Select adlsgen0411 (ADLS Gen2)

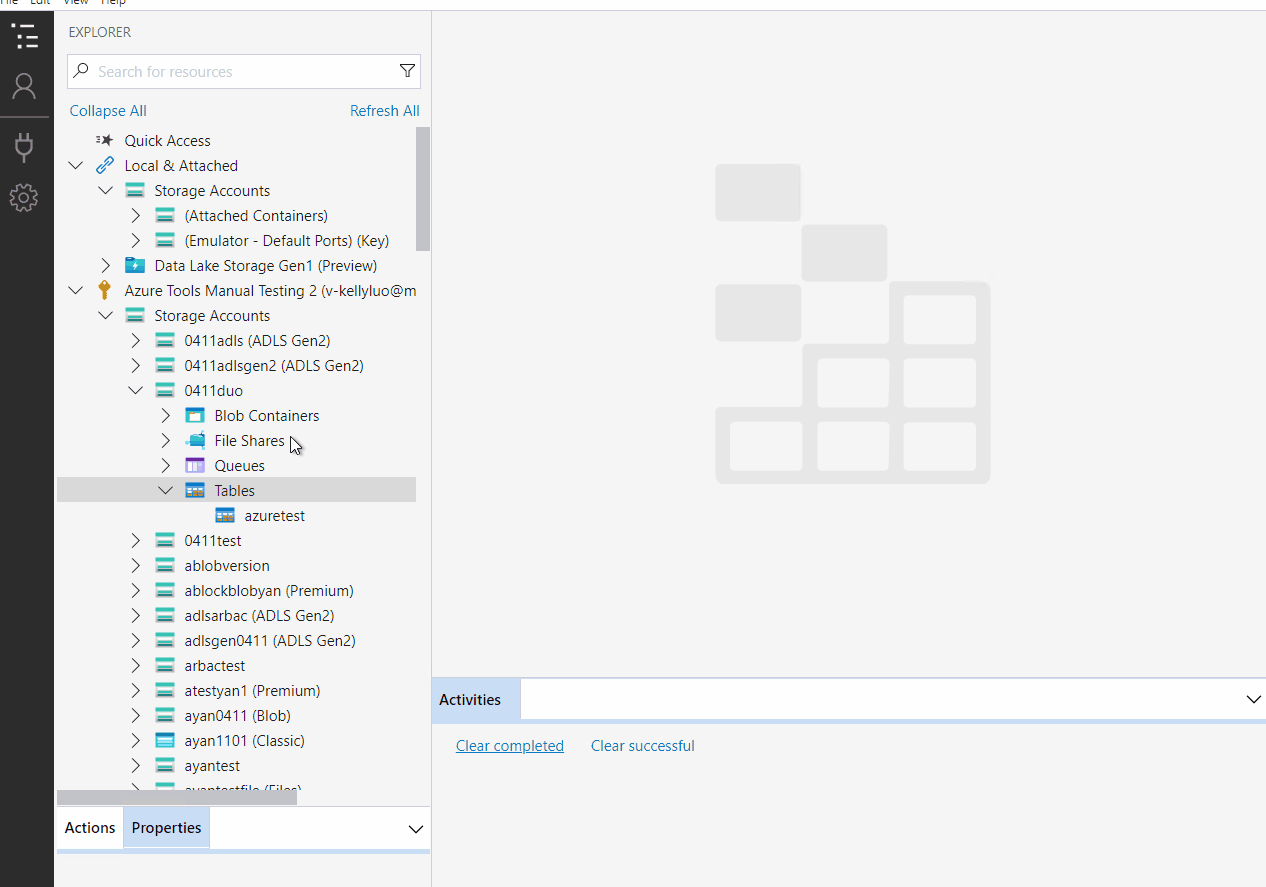270,641
